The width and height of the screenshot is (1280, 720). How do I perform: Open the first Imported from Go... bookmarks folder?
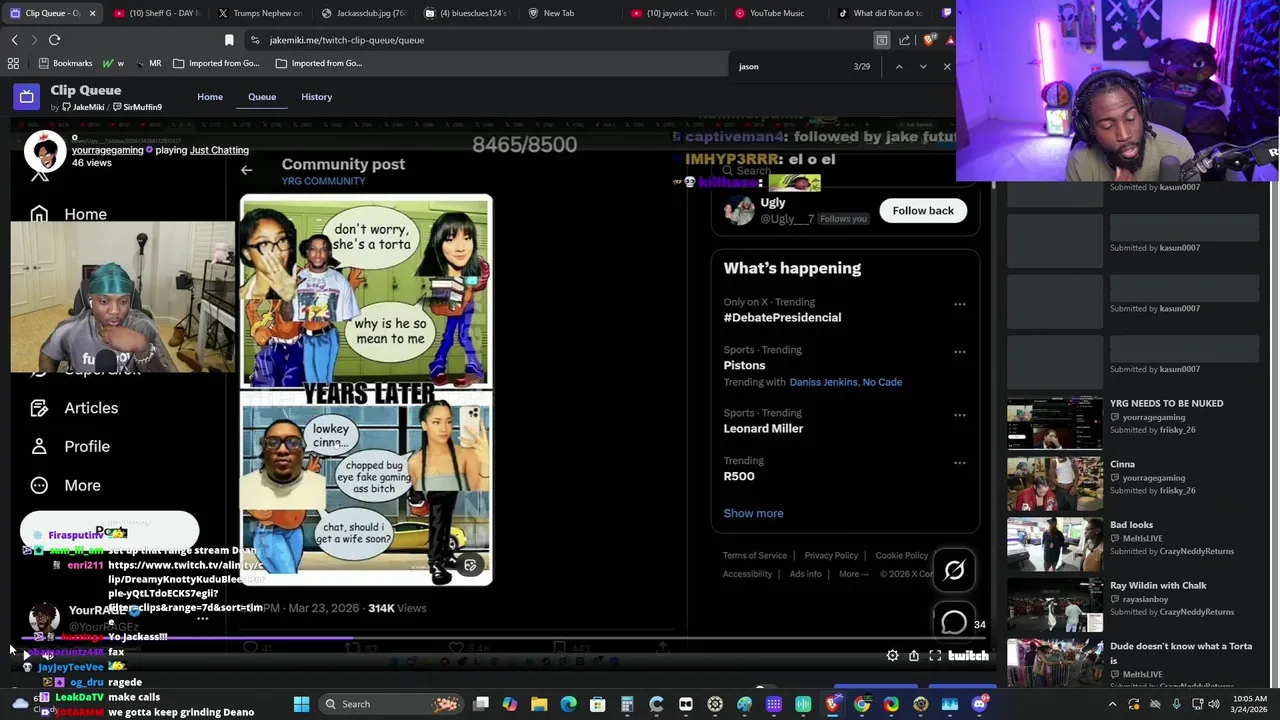[x=217, y=63]
